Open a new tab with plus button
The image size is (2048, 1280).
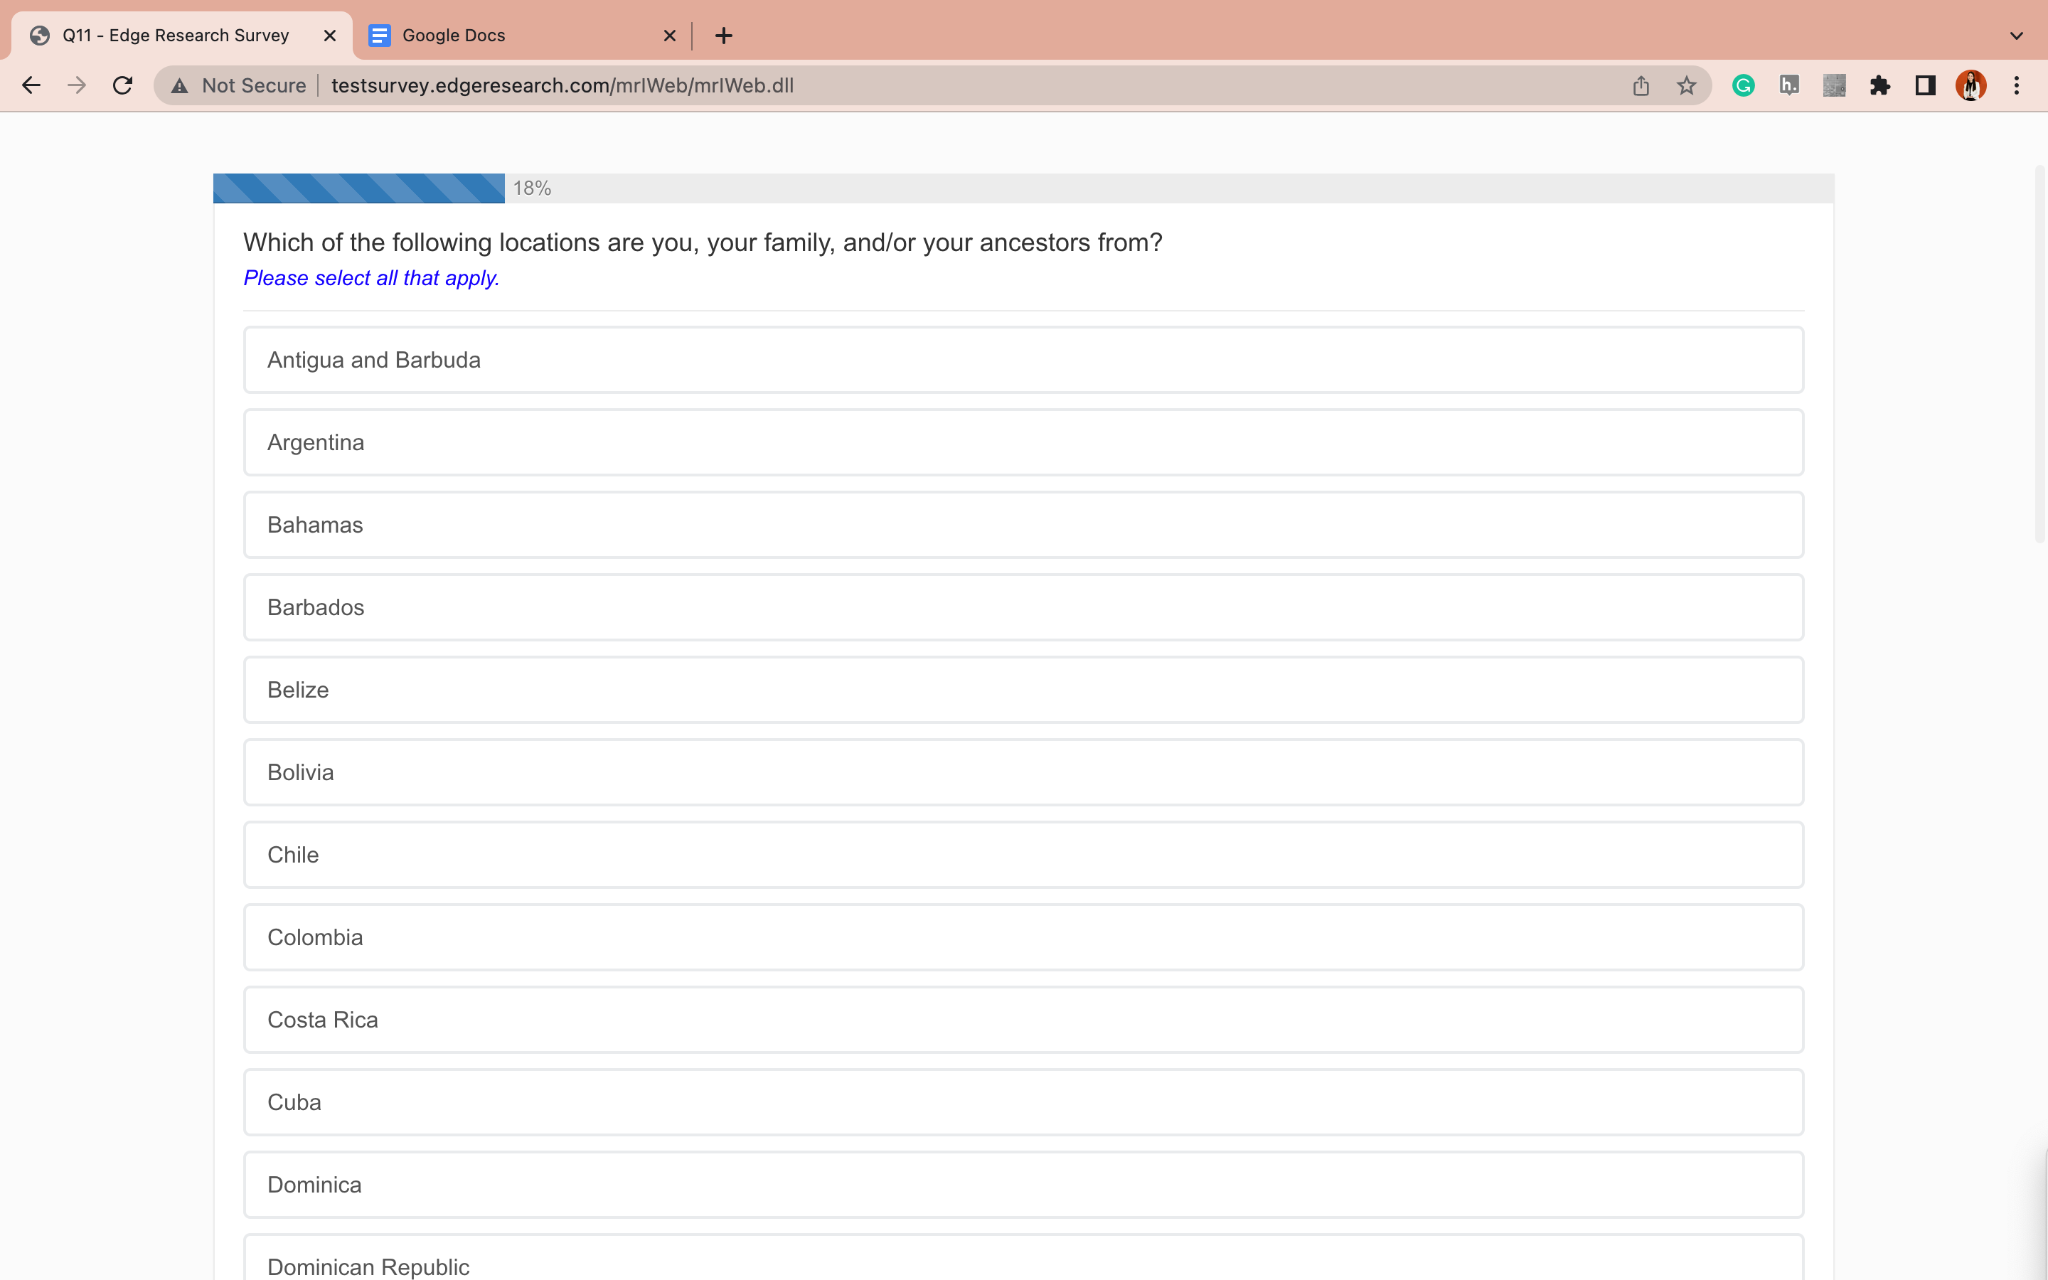click(x=724, y=36)
